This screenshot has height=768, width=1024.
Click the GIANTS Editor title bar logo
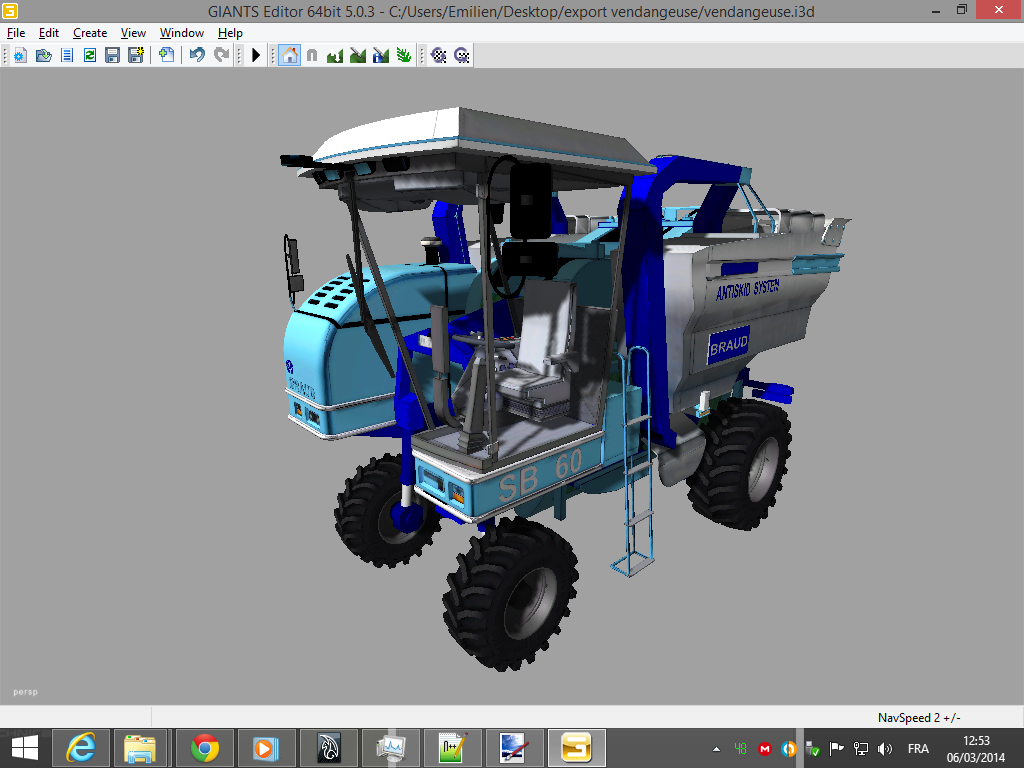[10, 10]
